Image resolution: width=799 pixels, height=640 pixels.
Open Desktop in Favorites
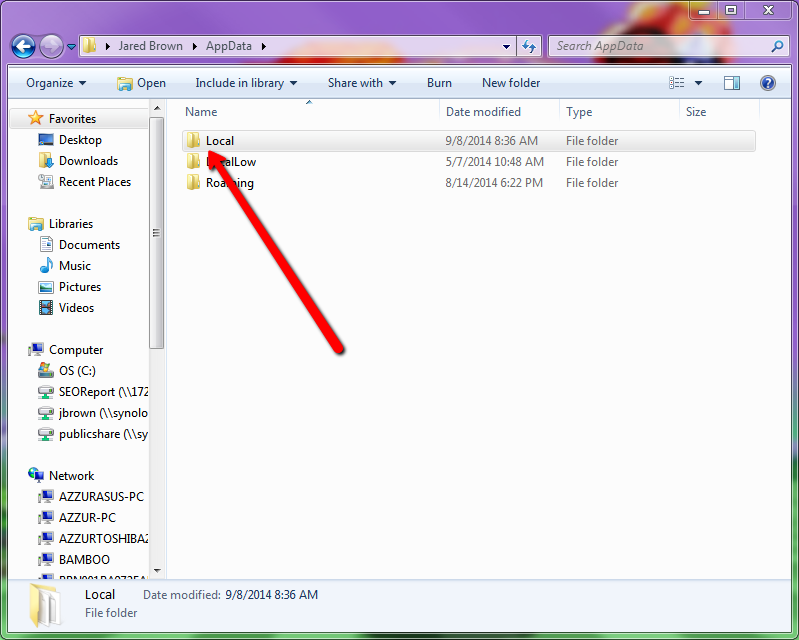tap(80, 140)
